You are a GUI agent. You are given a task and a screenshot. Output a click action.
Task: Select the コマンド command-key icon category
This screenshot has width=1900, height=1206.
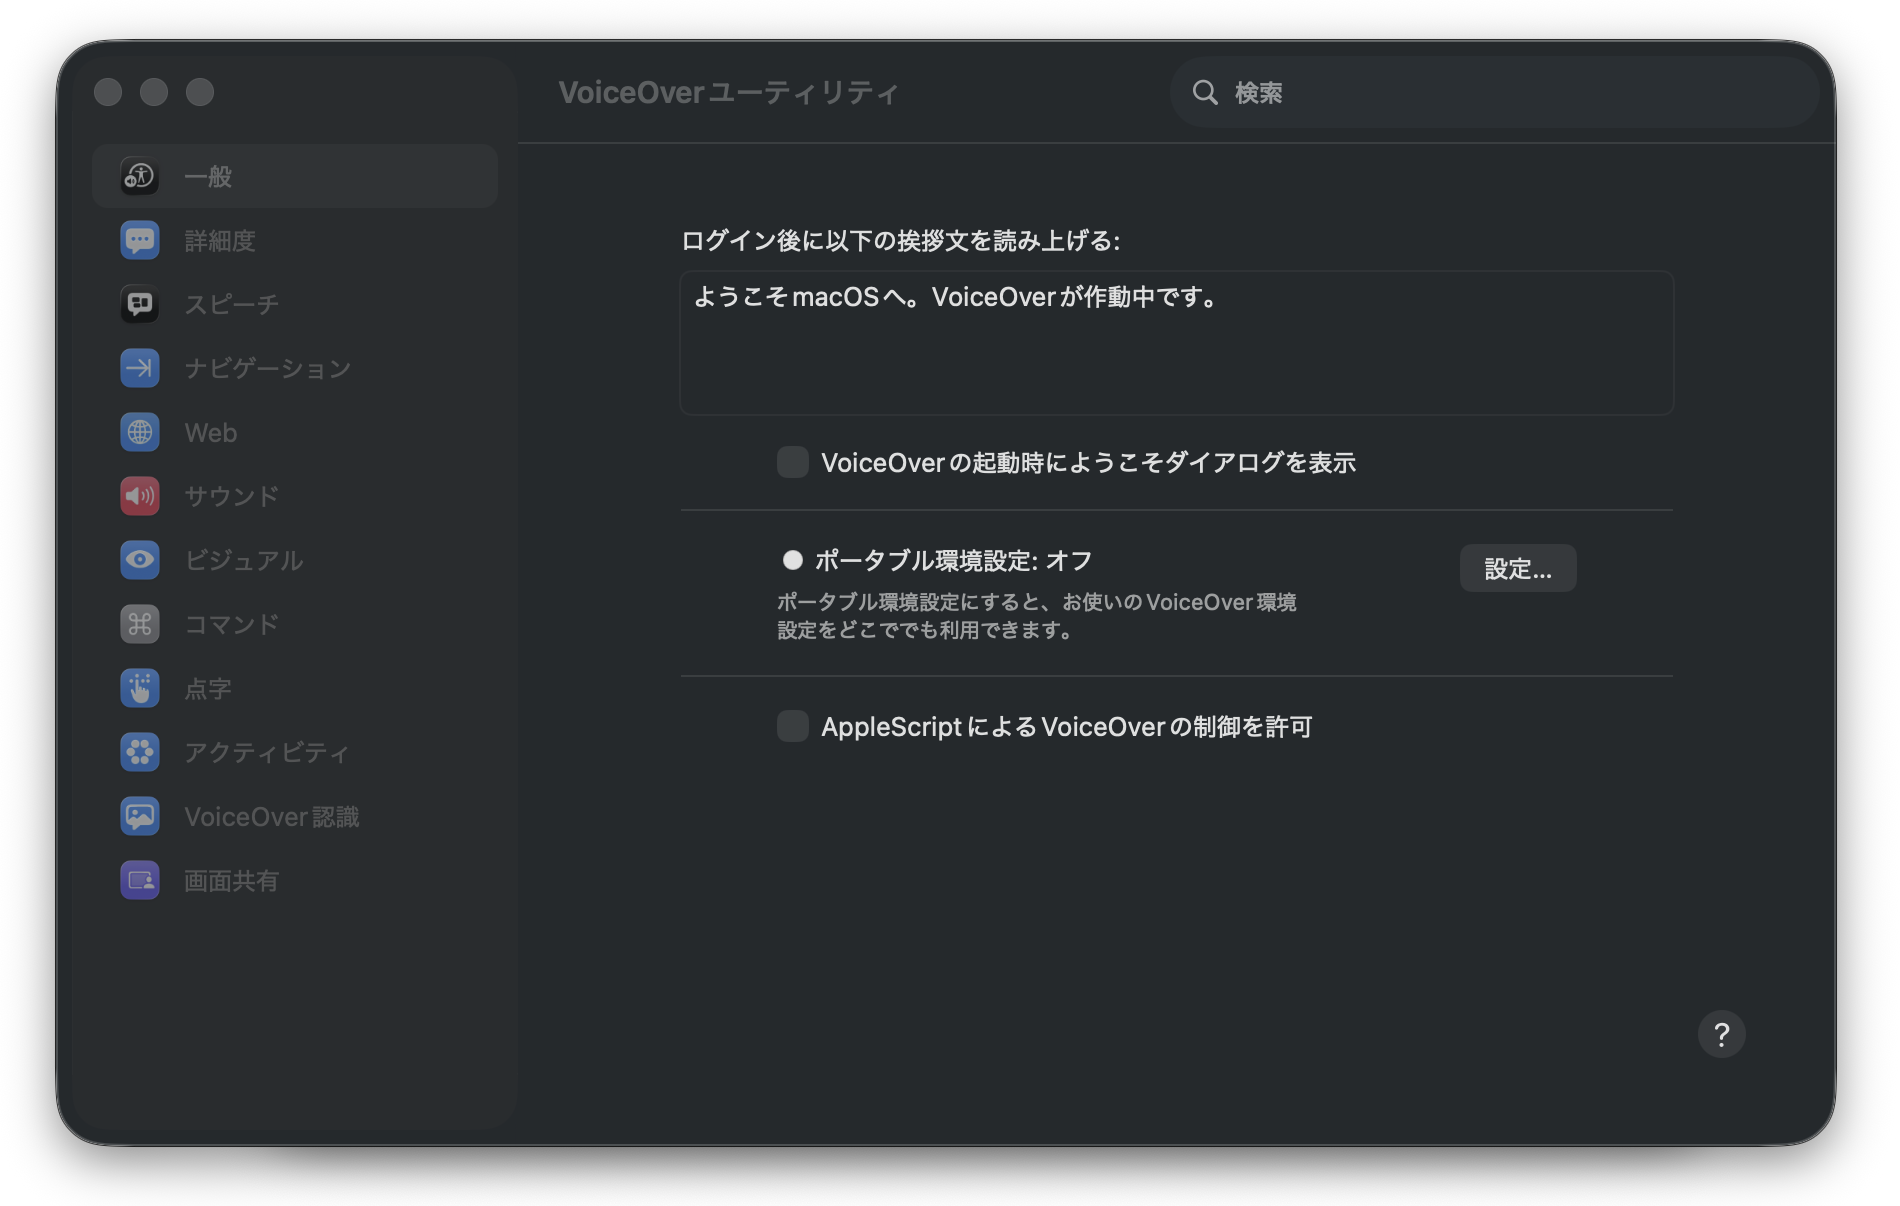coord(140,624)
